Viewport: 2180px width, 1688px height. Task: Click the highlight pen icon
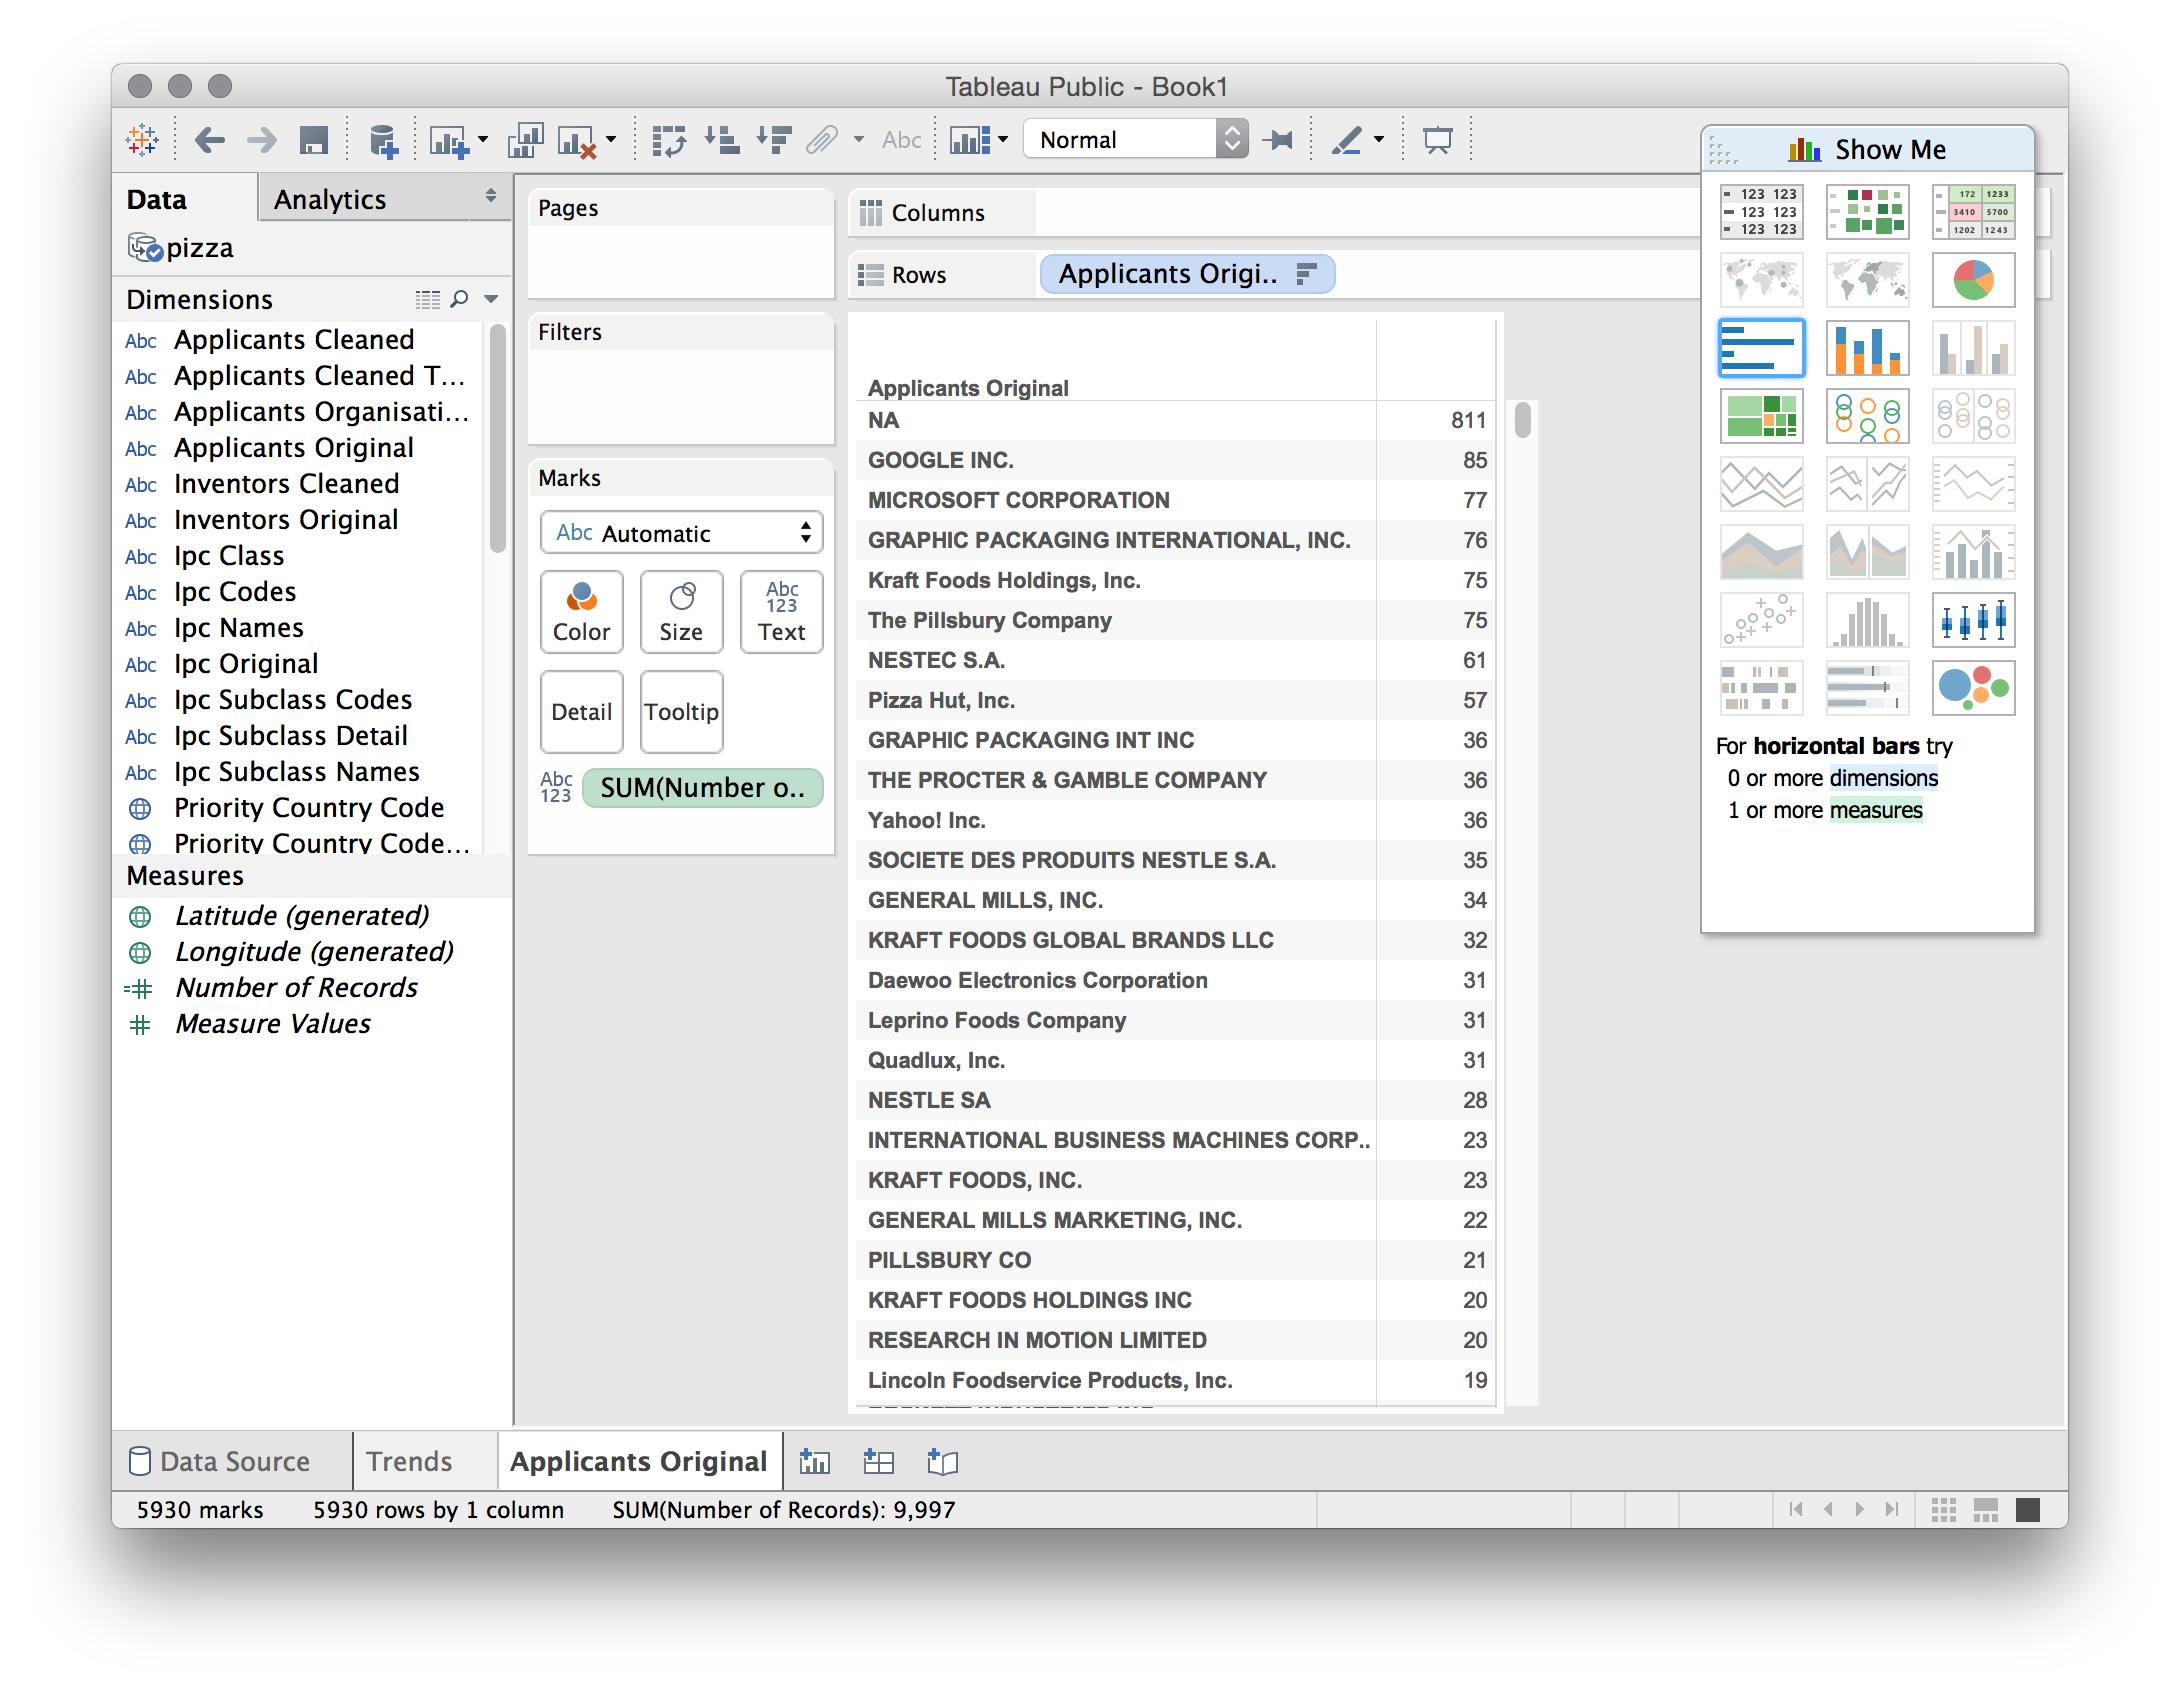click(1347, 140)
